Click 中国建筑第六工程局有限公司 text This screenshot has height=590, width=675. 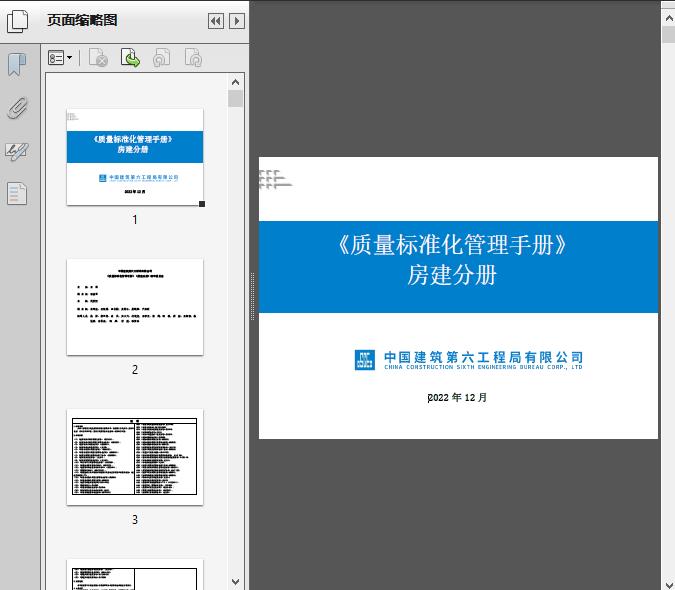tap(483, 357)
